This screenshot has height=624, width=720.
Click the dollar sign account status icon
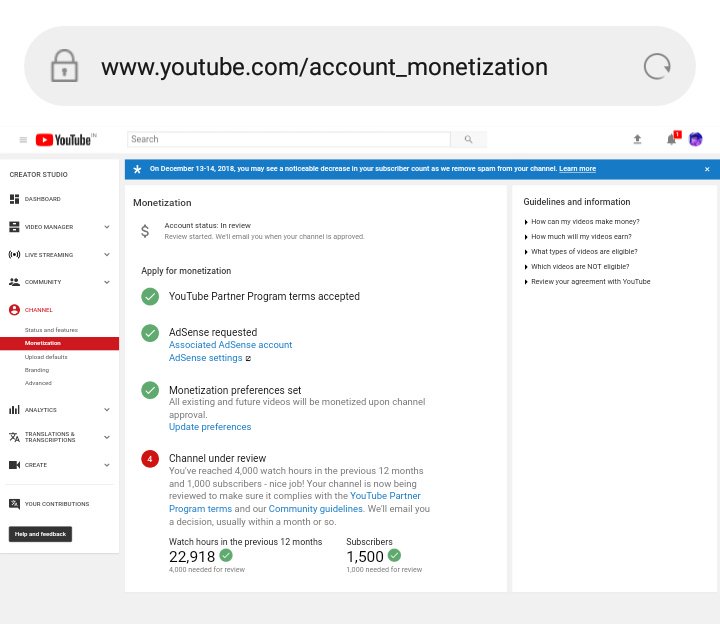click(145, 231)
